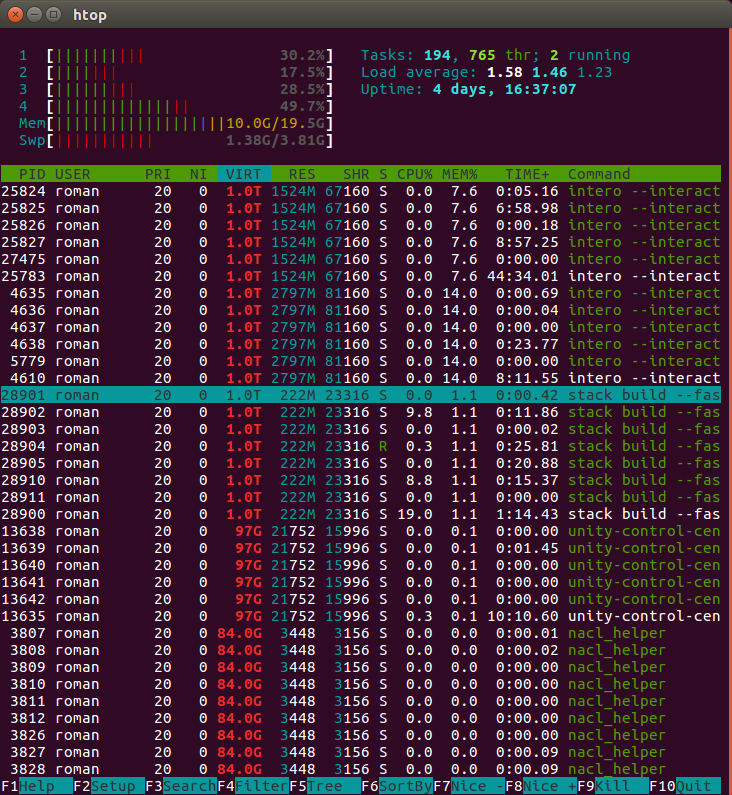Click the F9 Kill button
Image resolution: width=732 pixels, height=795 pixels.
(612, 786)
